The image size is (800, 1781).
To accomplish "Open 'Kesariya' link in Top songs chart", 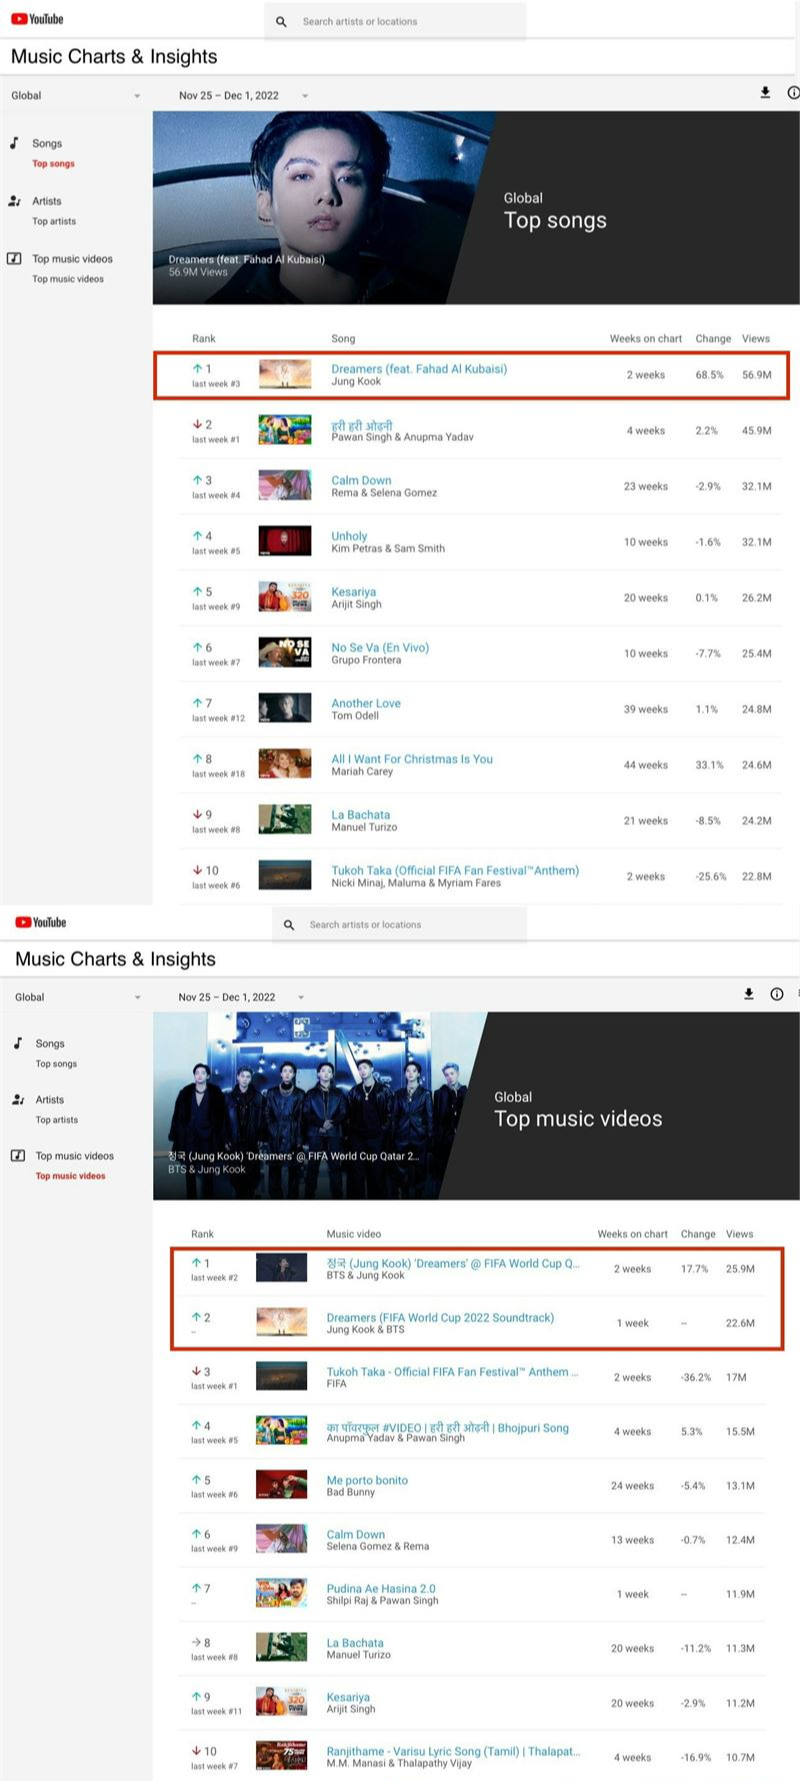I will tap(354, 592).
